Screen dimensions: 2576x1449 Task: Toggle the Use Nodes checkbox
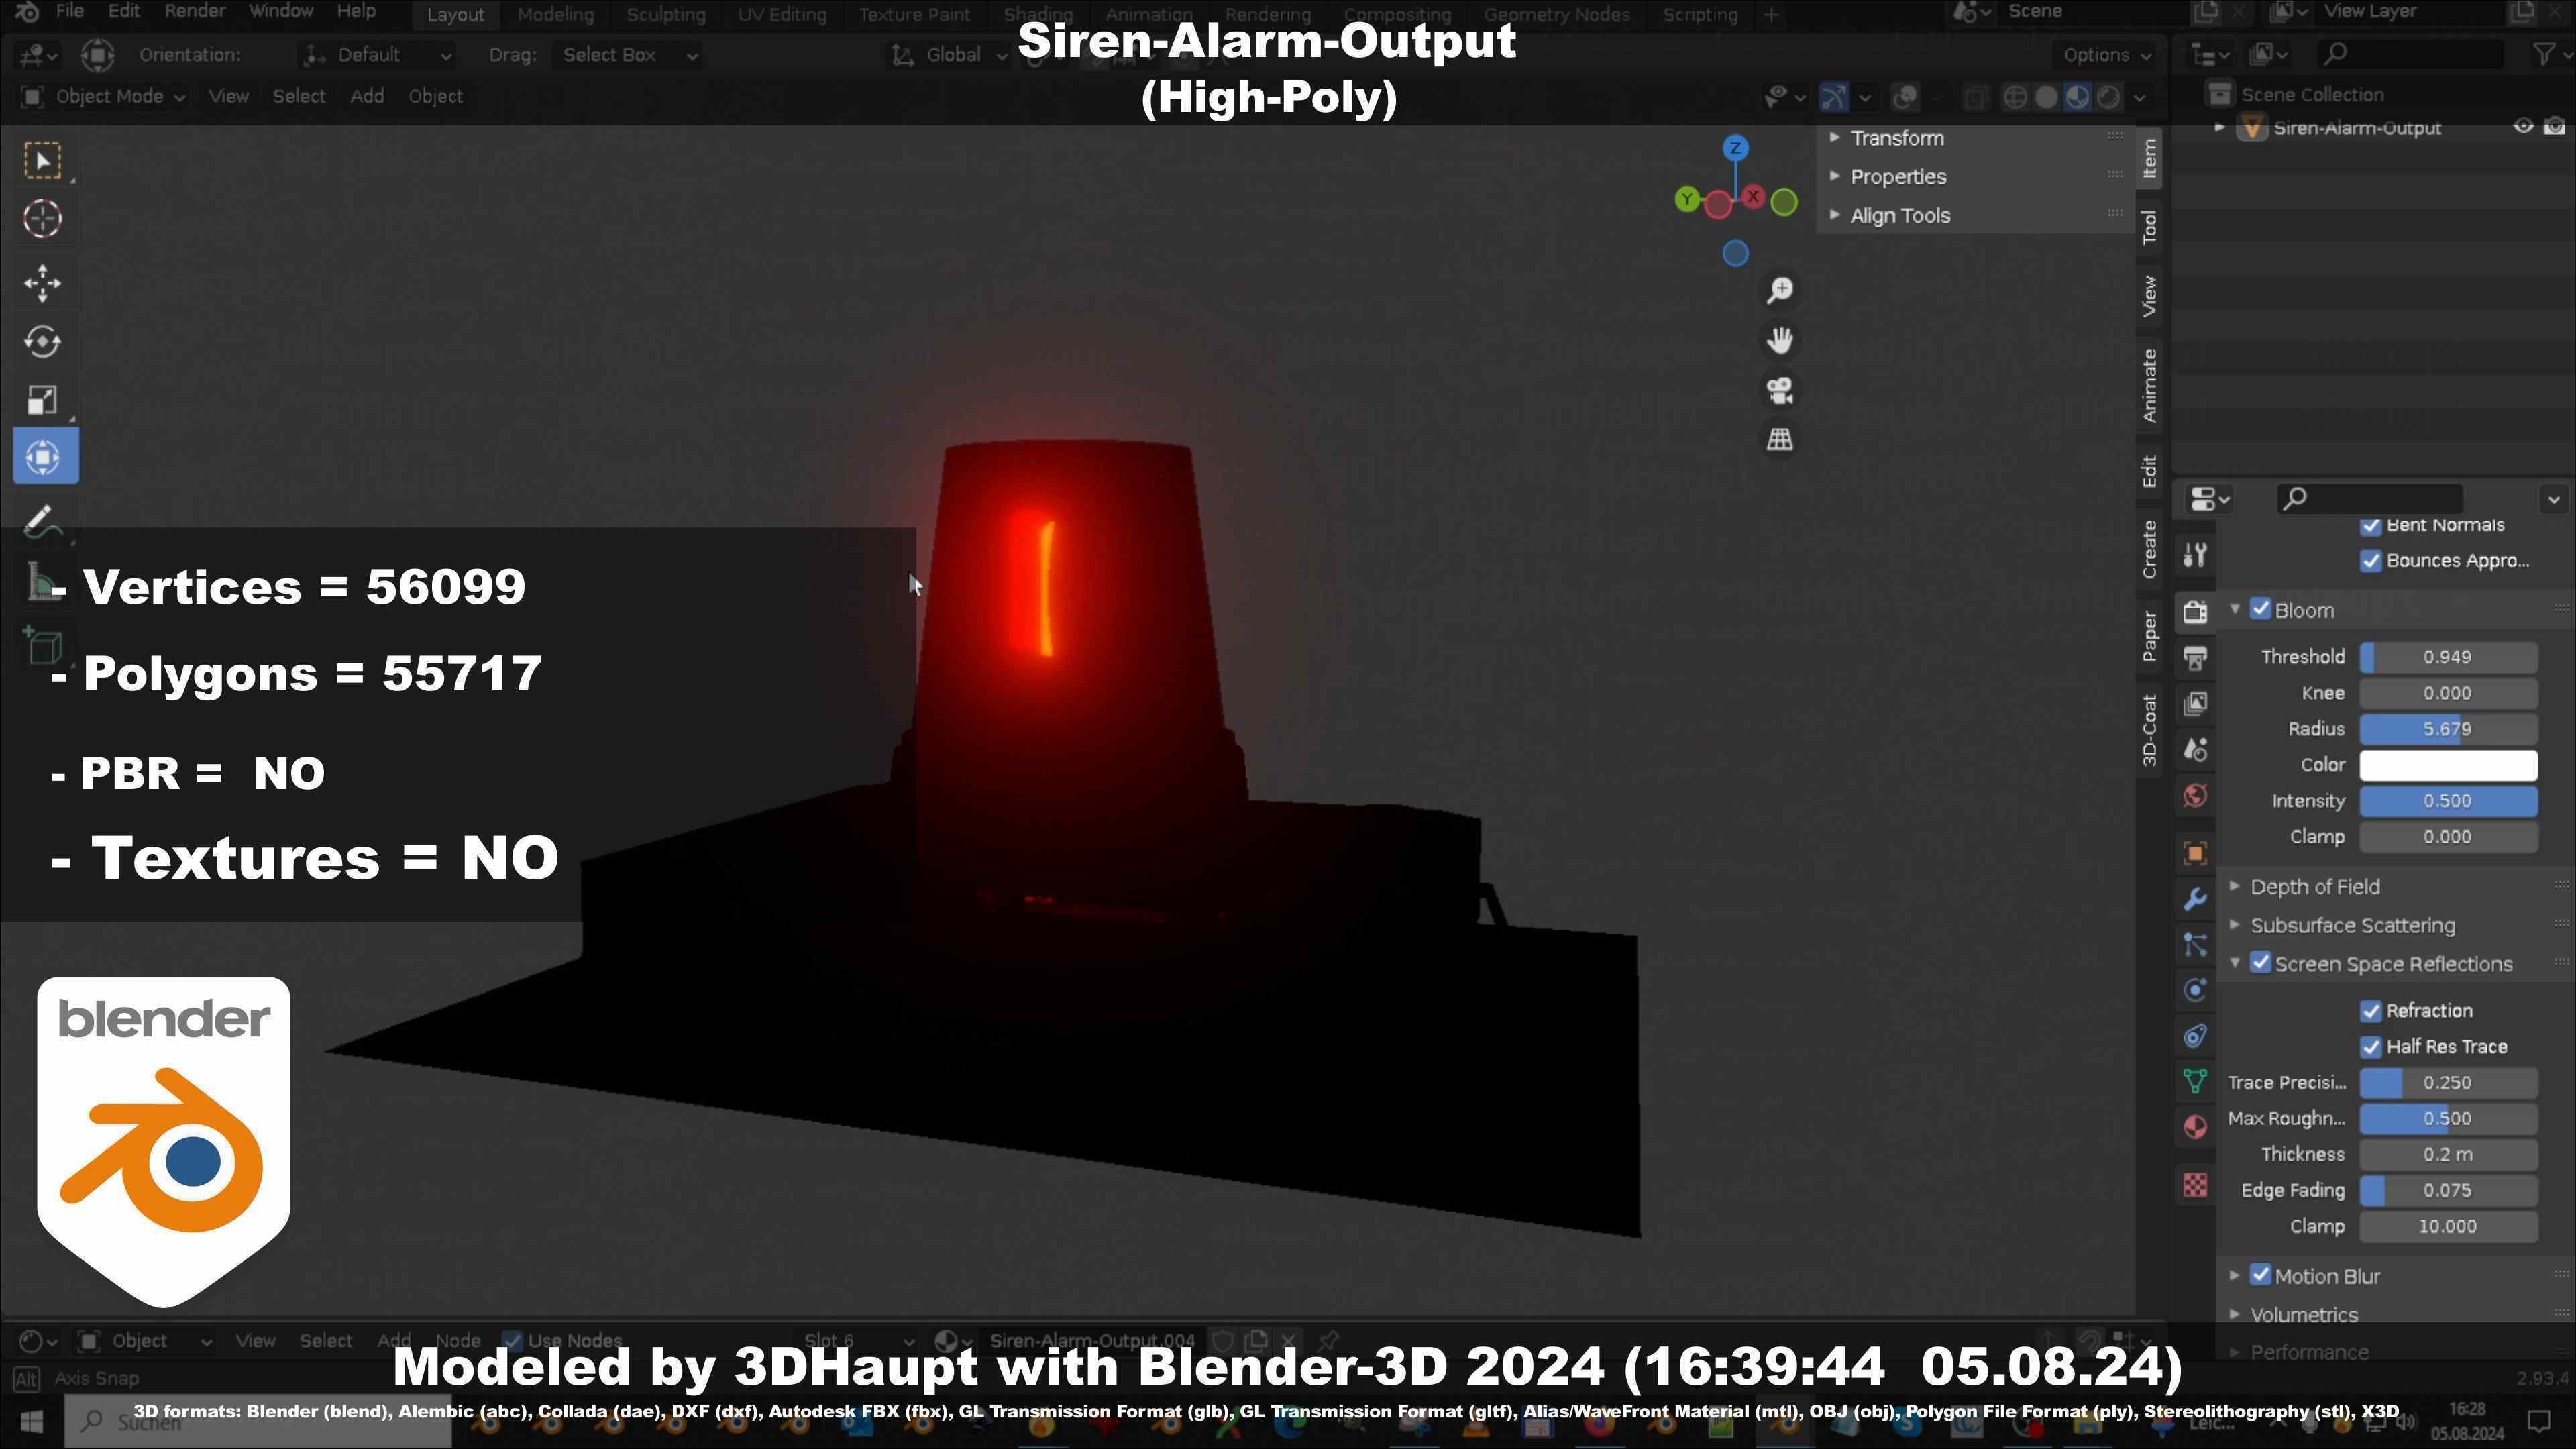[512, 1341]
